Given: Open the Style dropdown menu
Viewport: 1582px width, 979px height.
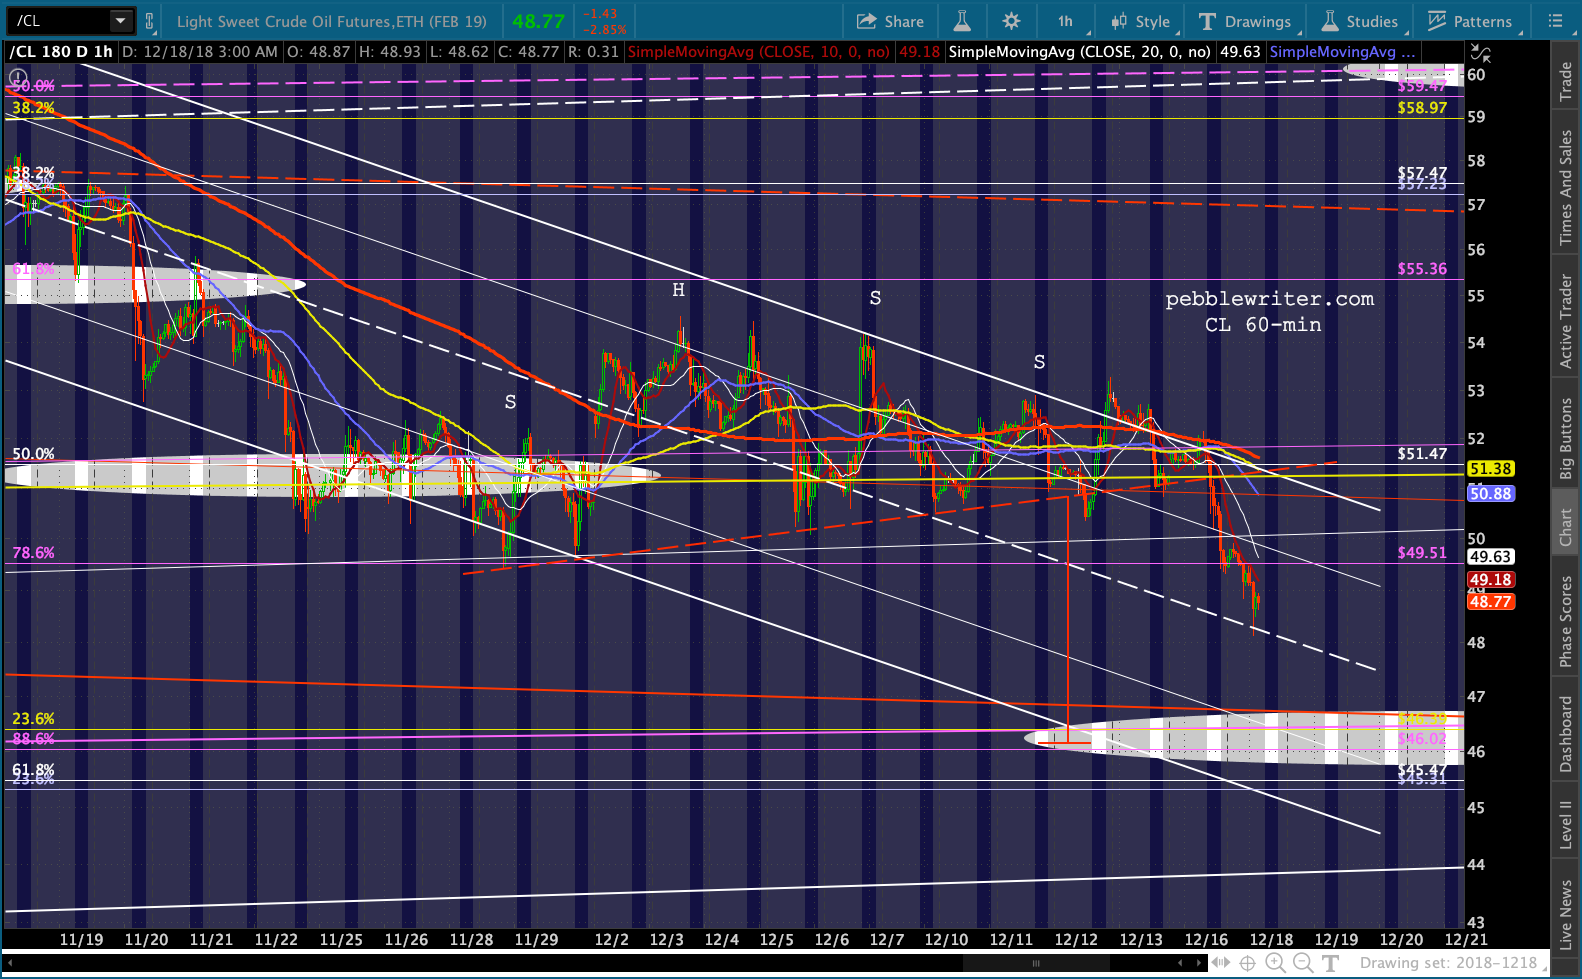Looking at the screenshot, I should pyautogui.click(x=1140, y=21).
